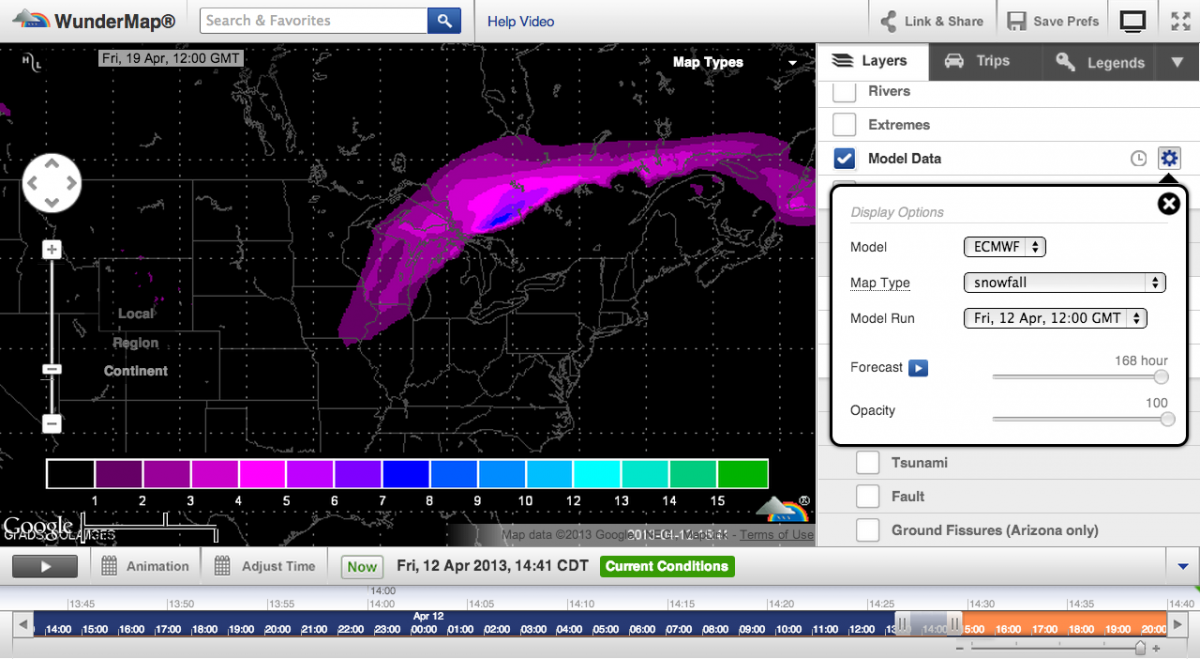Image resolution: width=1200 pixels, height=659 pixels.
Task: Select the Region zoom level label
Action: [135, 343]
